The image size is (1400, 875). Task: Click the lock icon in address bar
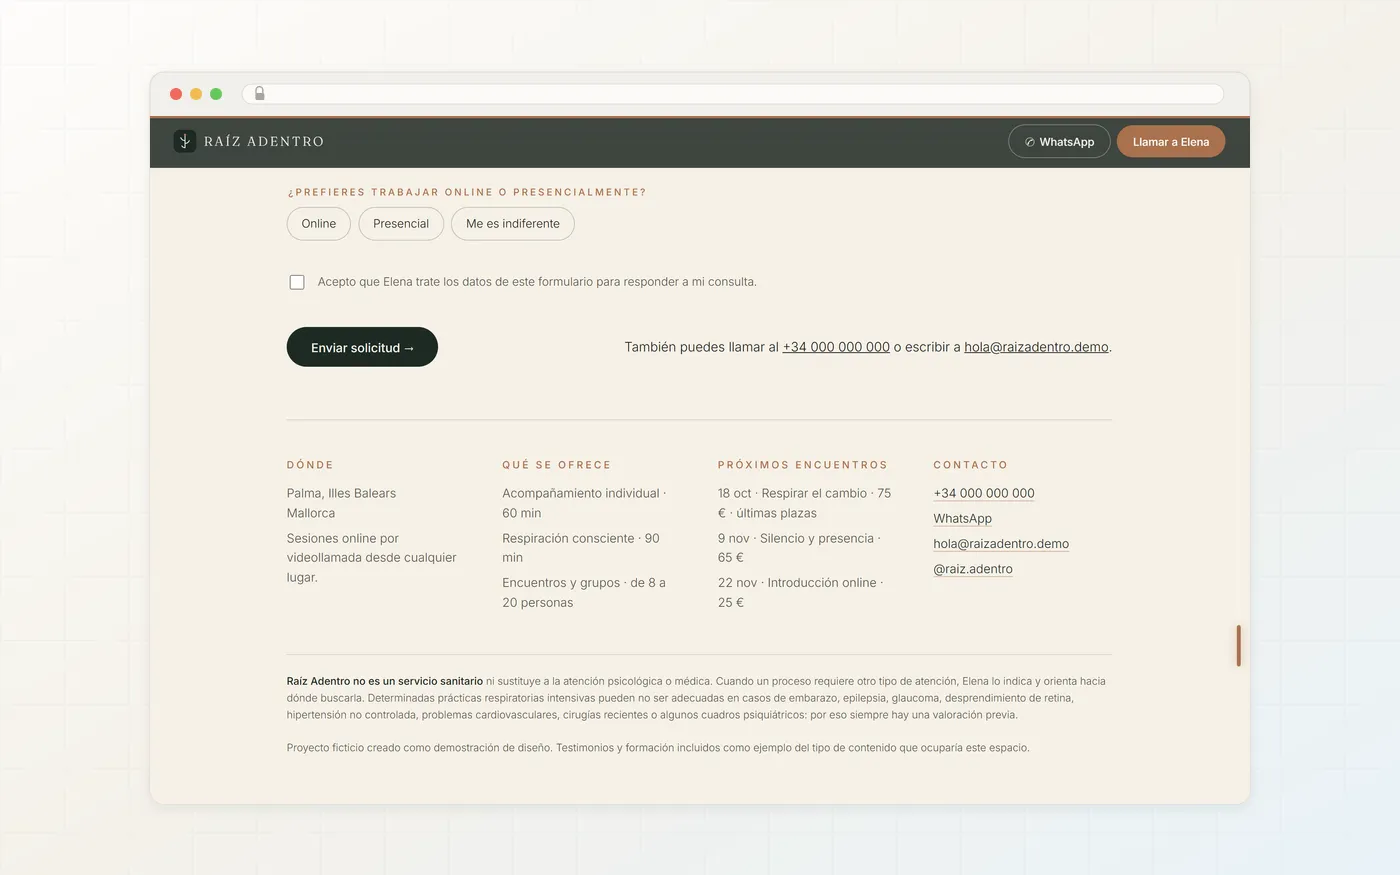coord(259,94)
